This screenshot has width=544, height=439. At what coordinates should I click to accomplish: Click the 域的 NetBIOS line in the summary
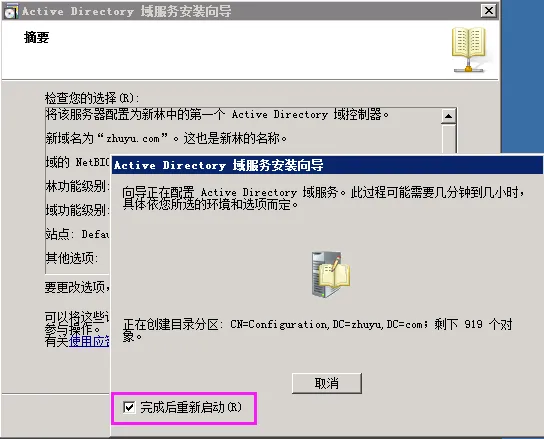[78, 162]
